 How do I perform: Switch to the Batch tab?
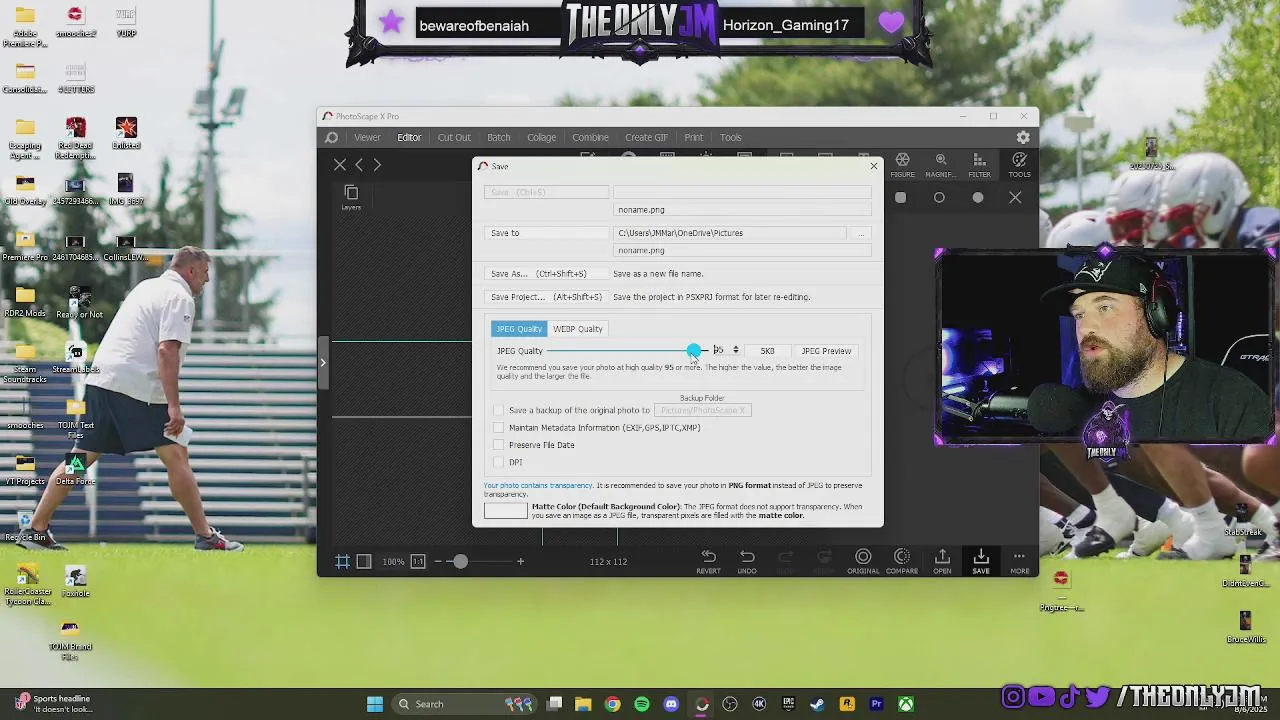(498, 137)
